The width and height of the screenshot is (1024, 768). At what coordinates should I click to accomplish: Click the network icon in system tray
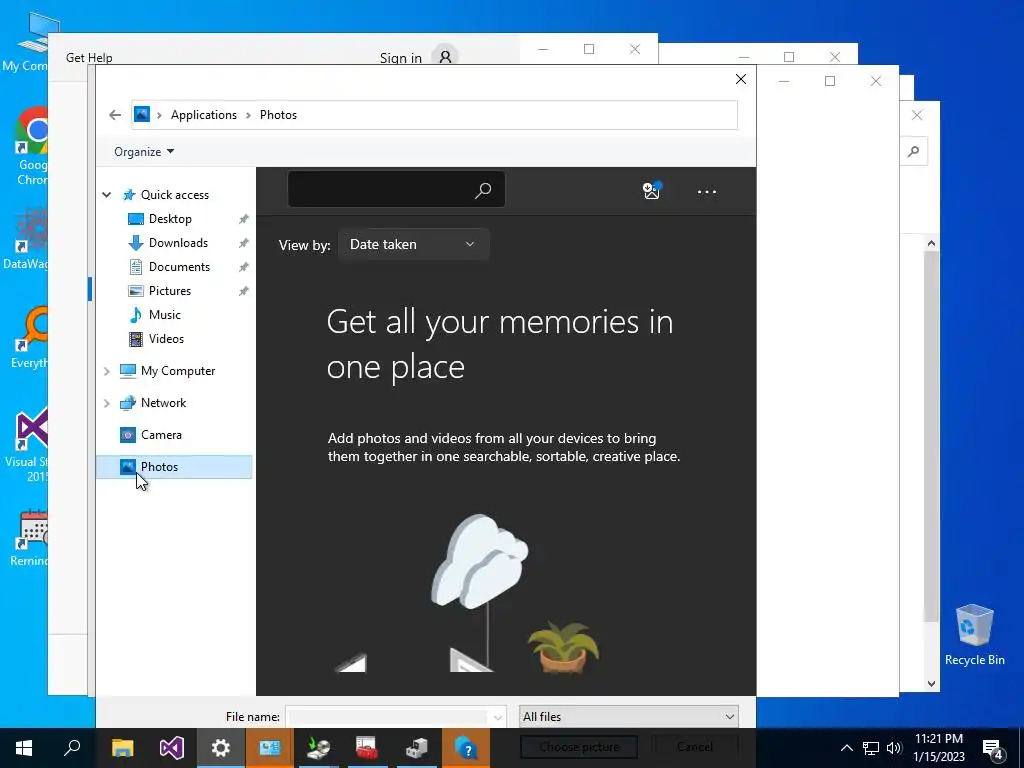[x=871, y=748]
